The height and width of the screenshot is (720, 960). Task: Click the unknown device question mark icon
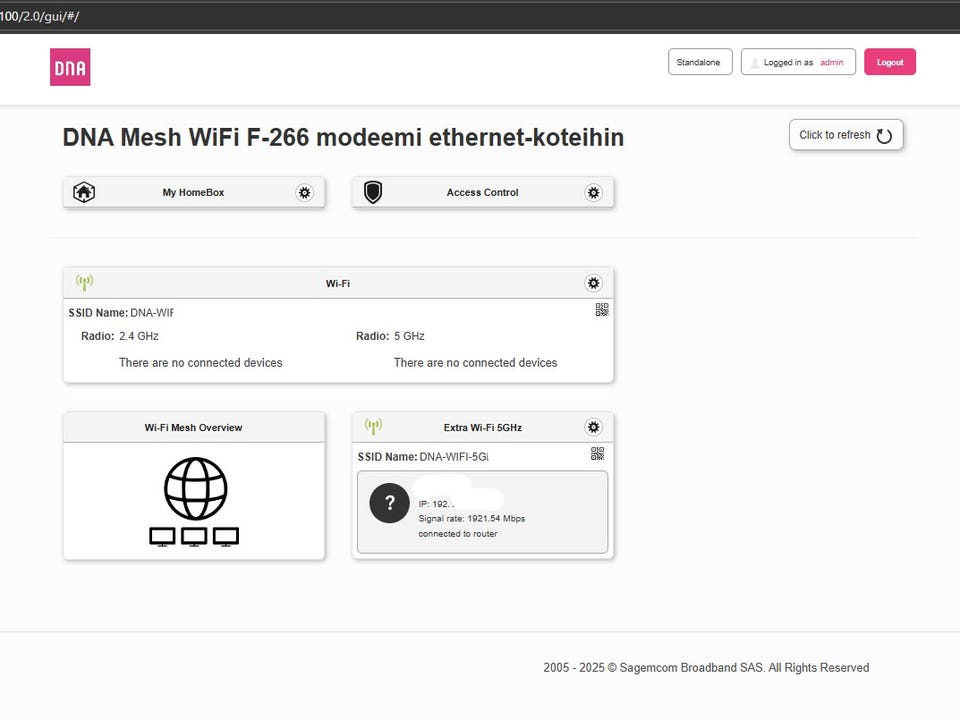[390, 503]
